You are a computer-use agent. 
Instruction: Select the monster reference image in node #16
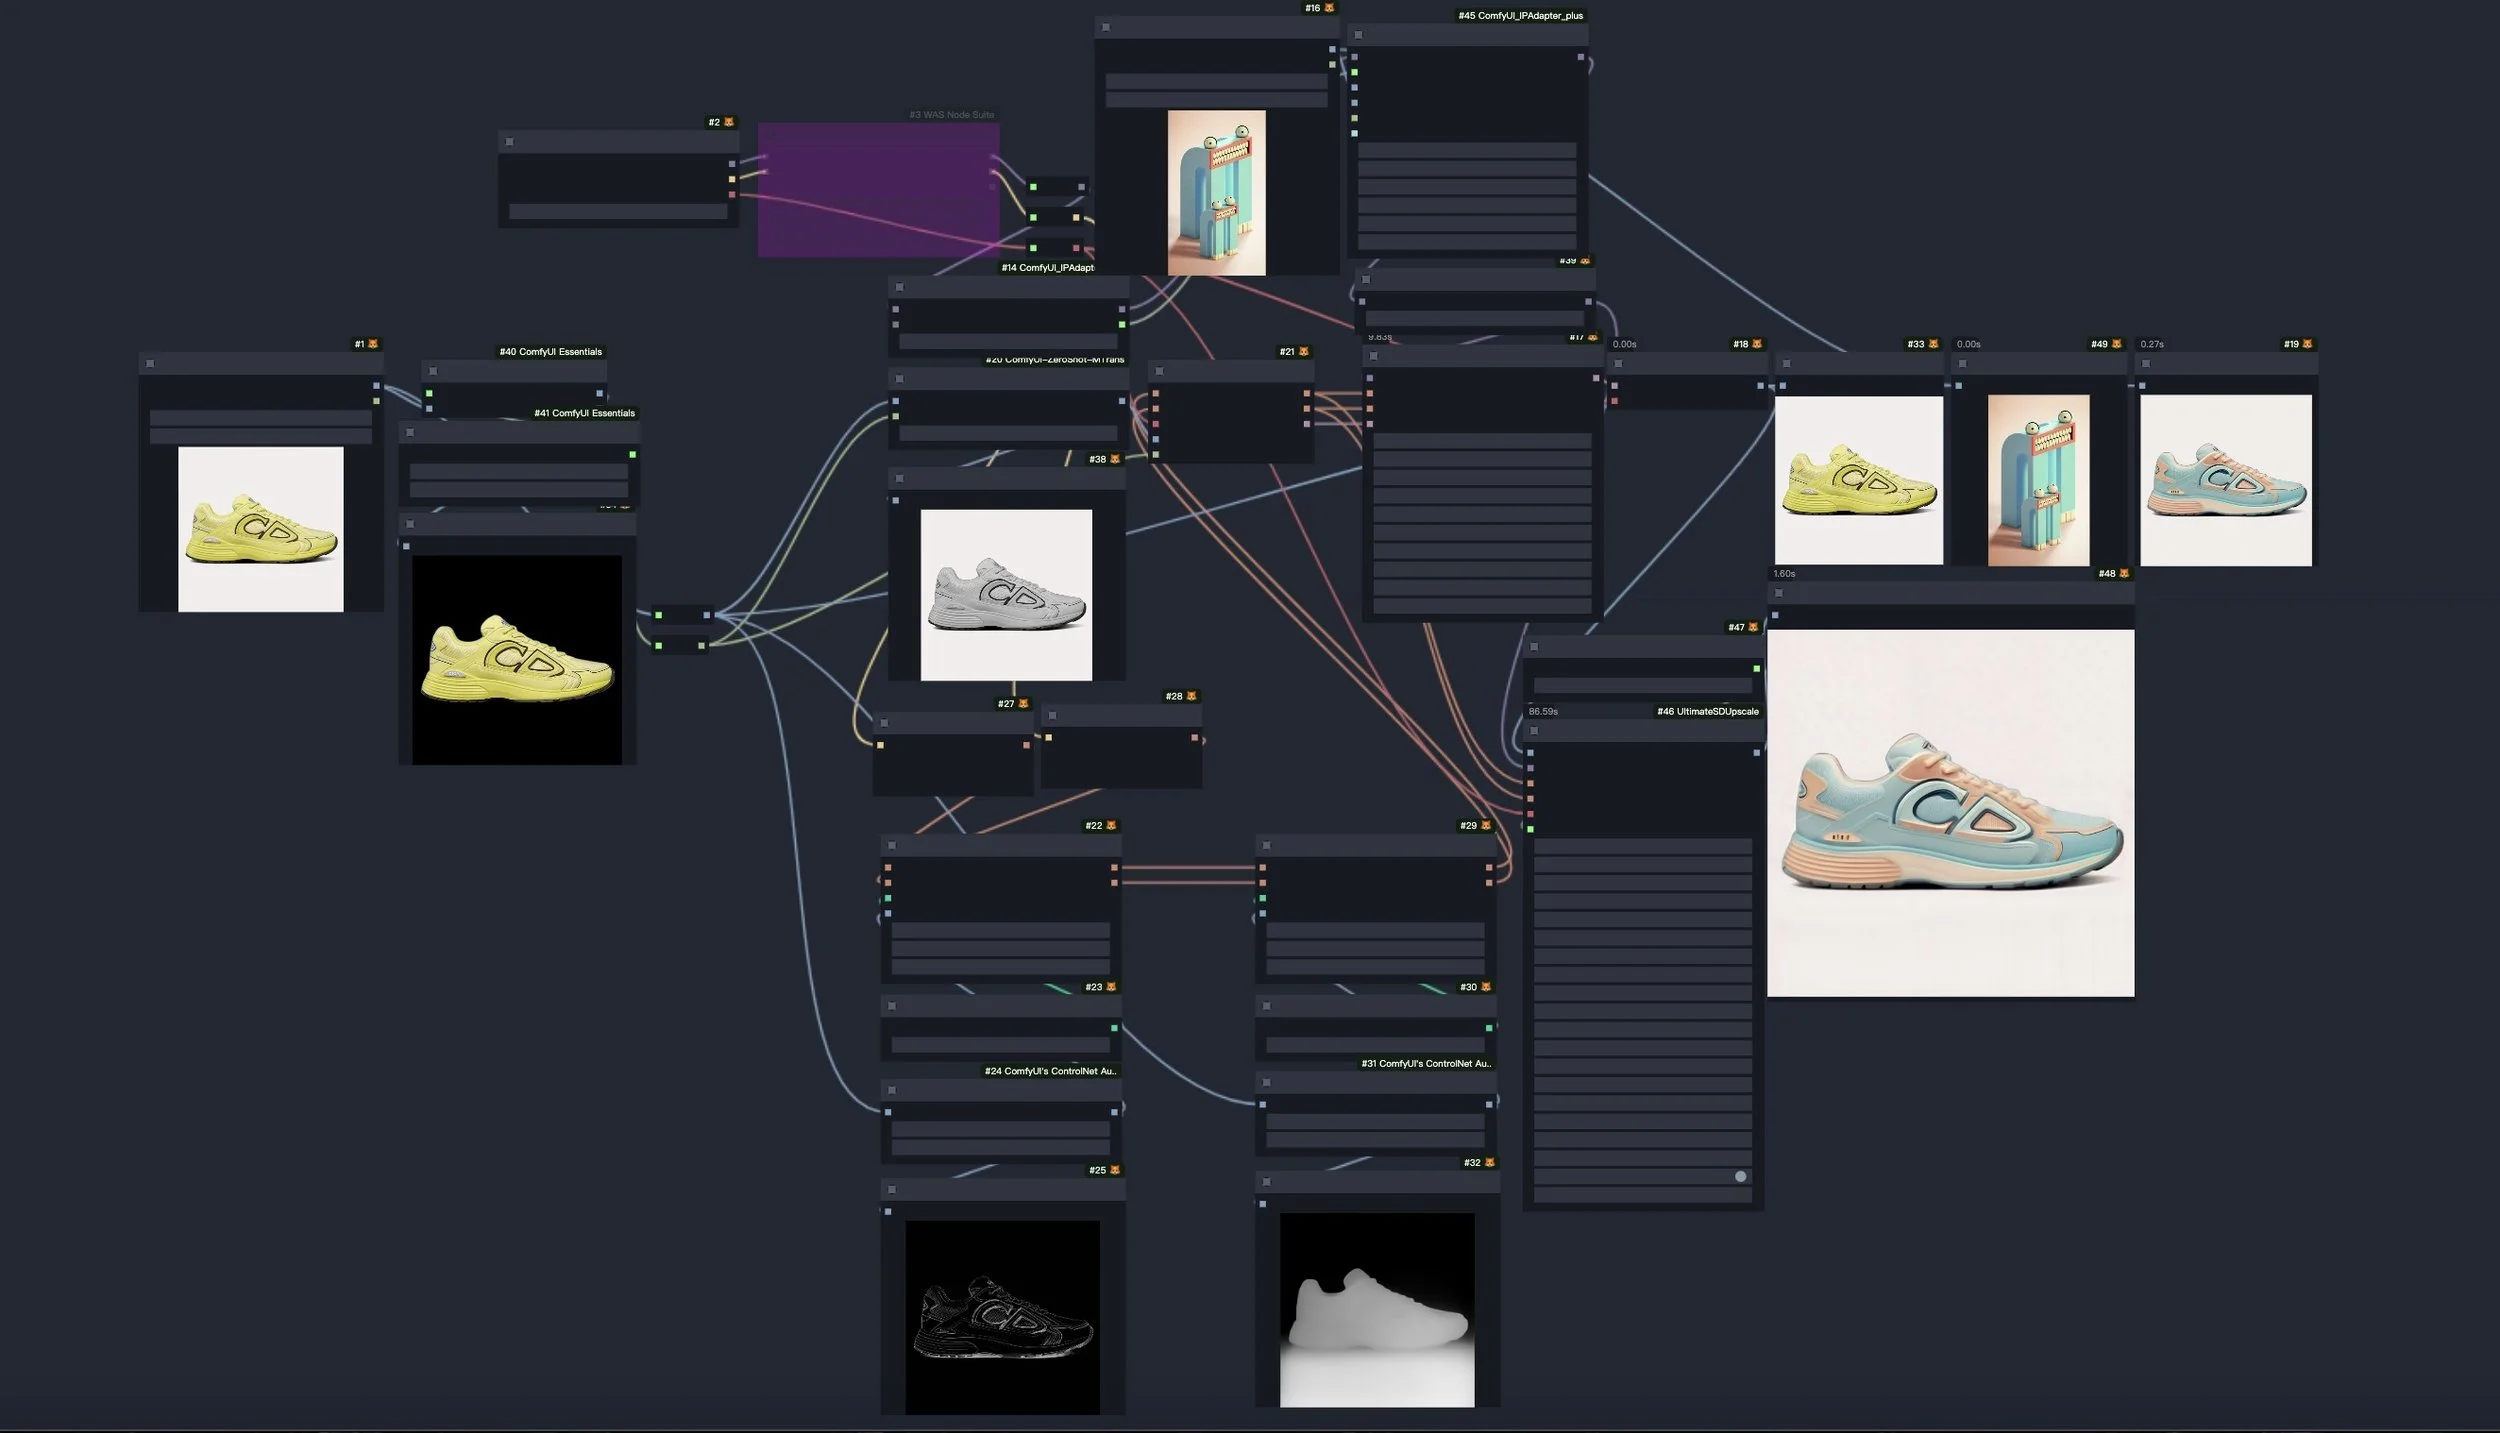[1216, 193]
